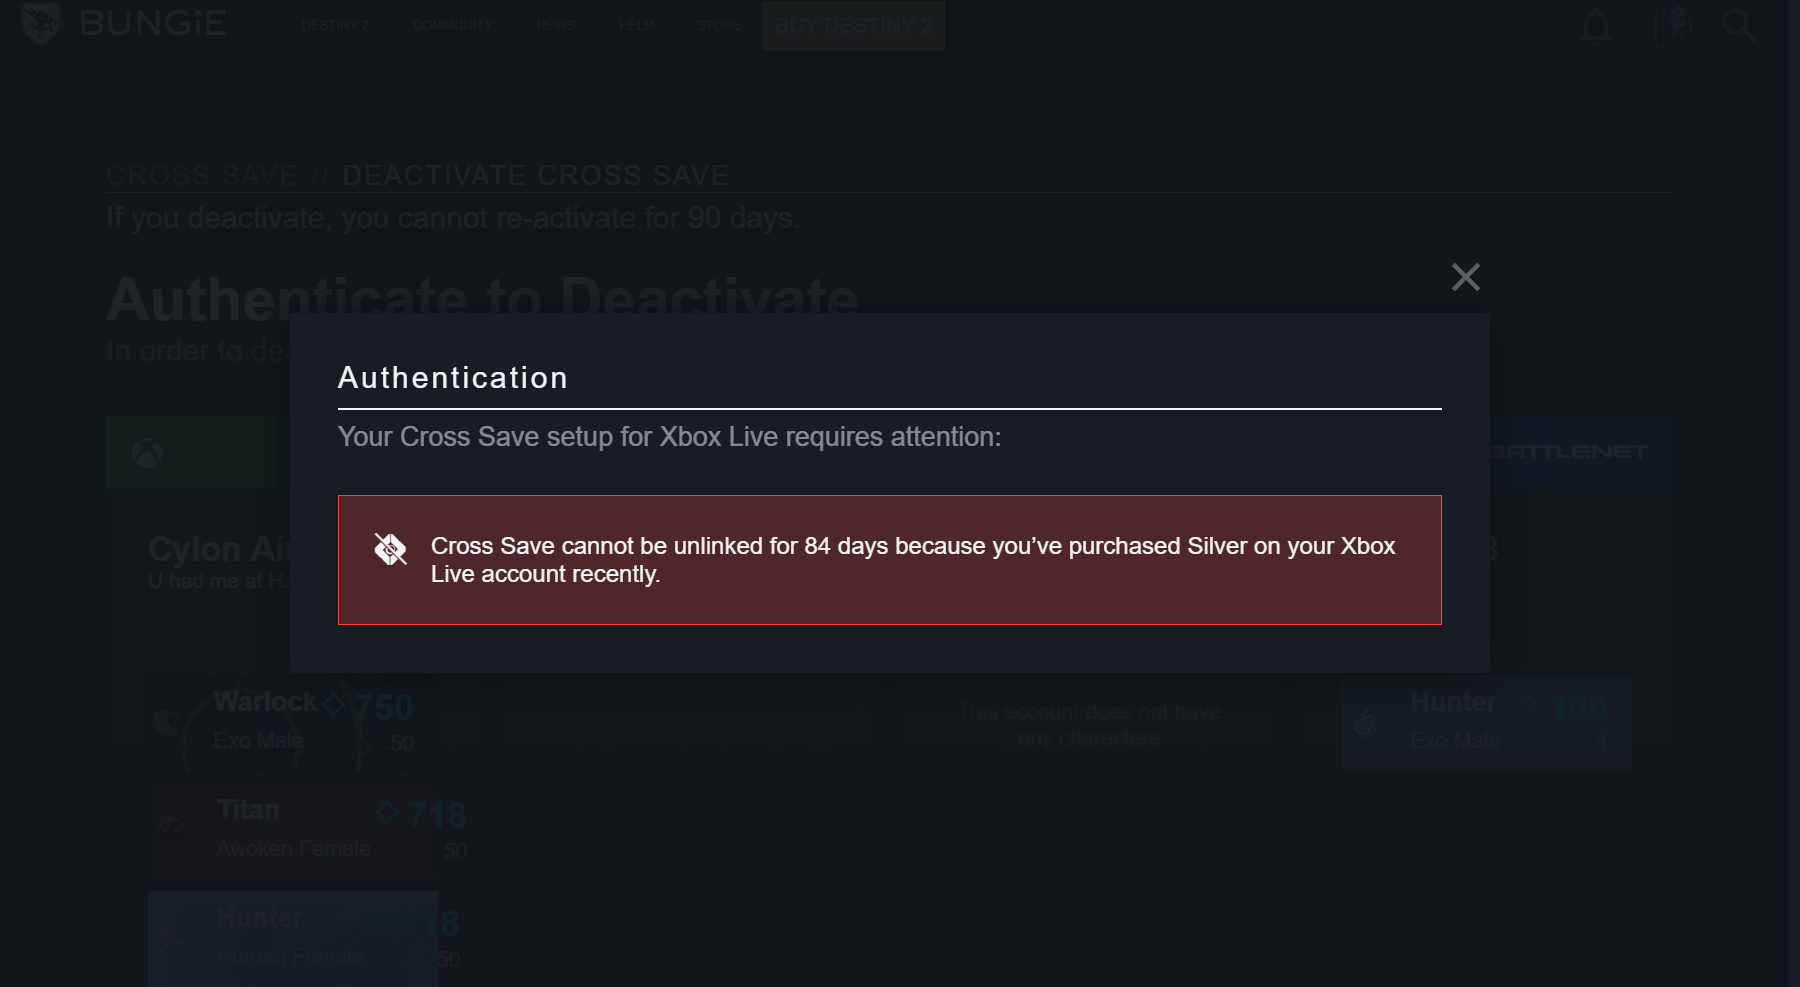The height and width of the screenshot is (987, 1800).
Task: Open the Destiny 2 menu
Action: pos(335,25)
